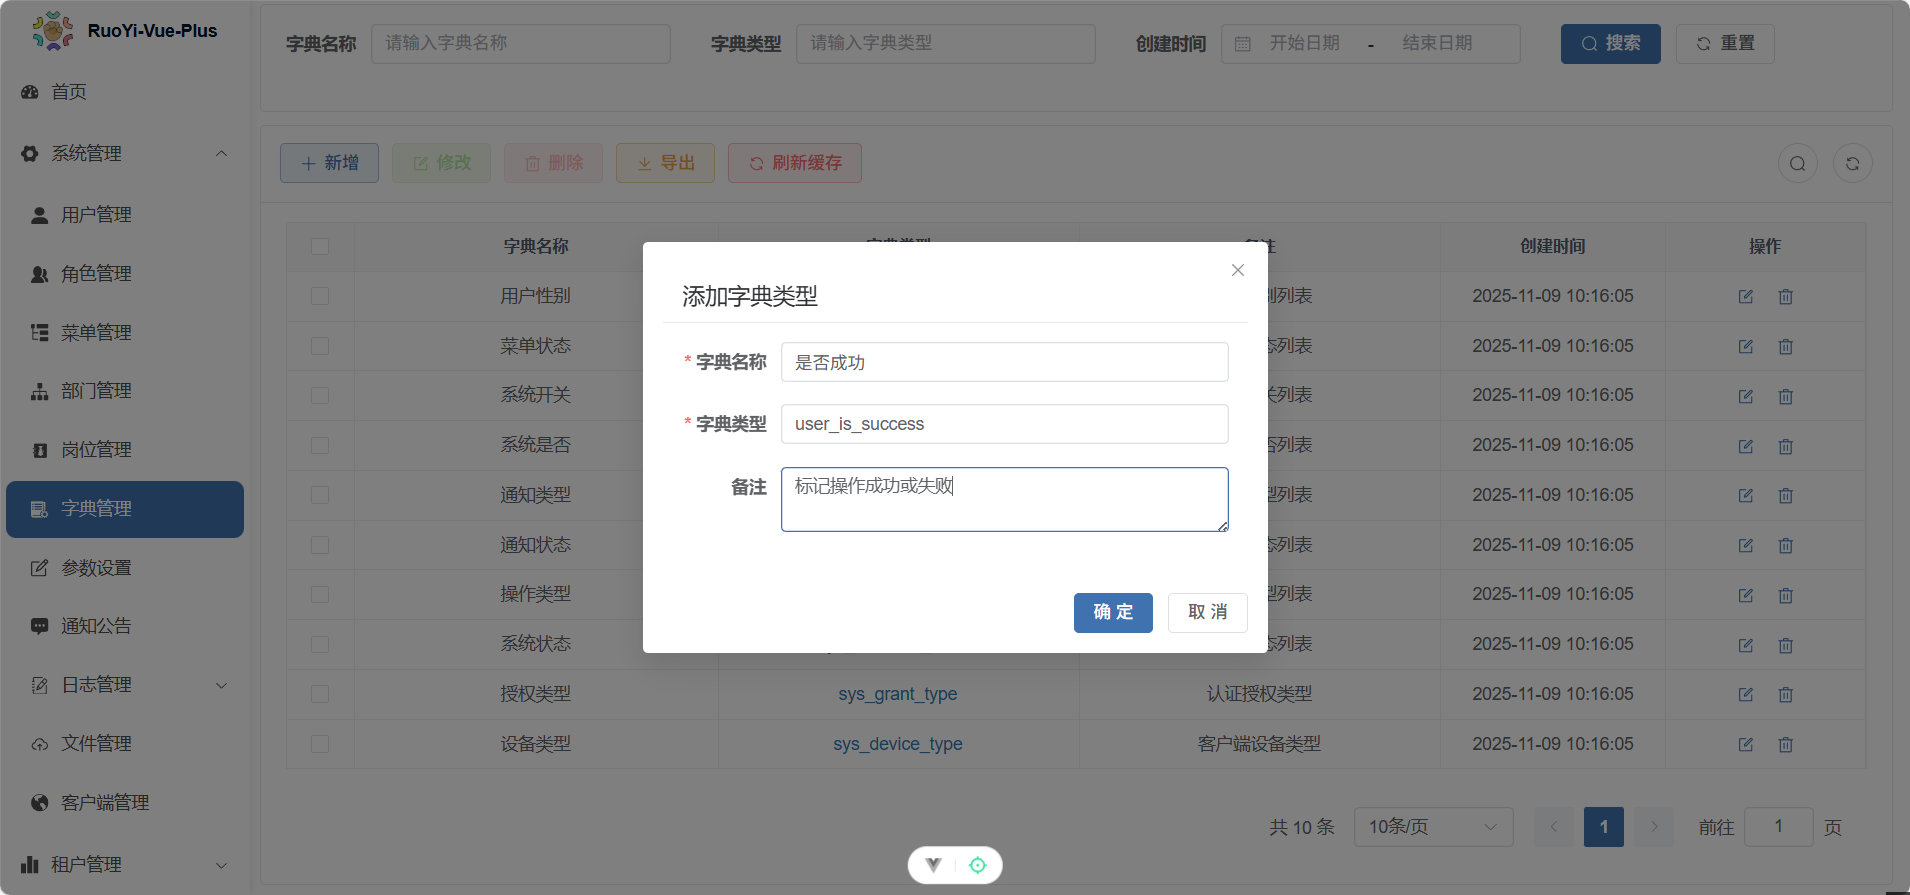Click the RuoYi-Vue-Plus logo icon
The width and height of the screenshot is (1910, 895).
click(52, 31)
